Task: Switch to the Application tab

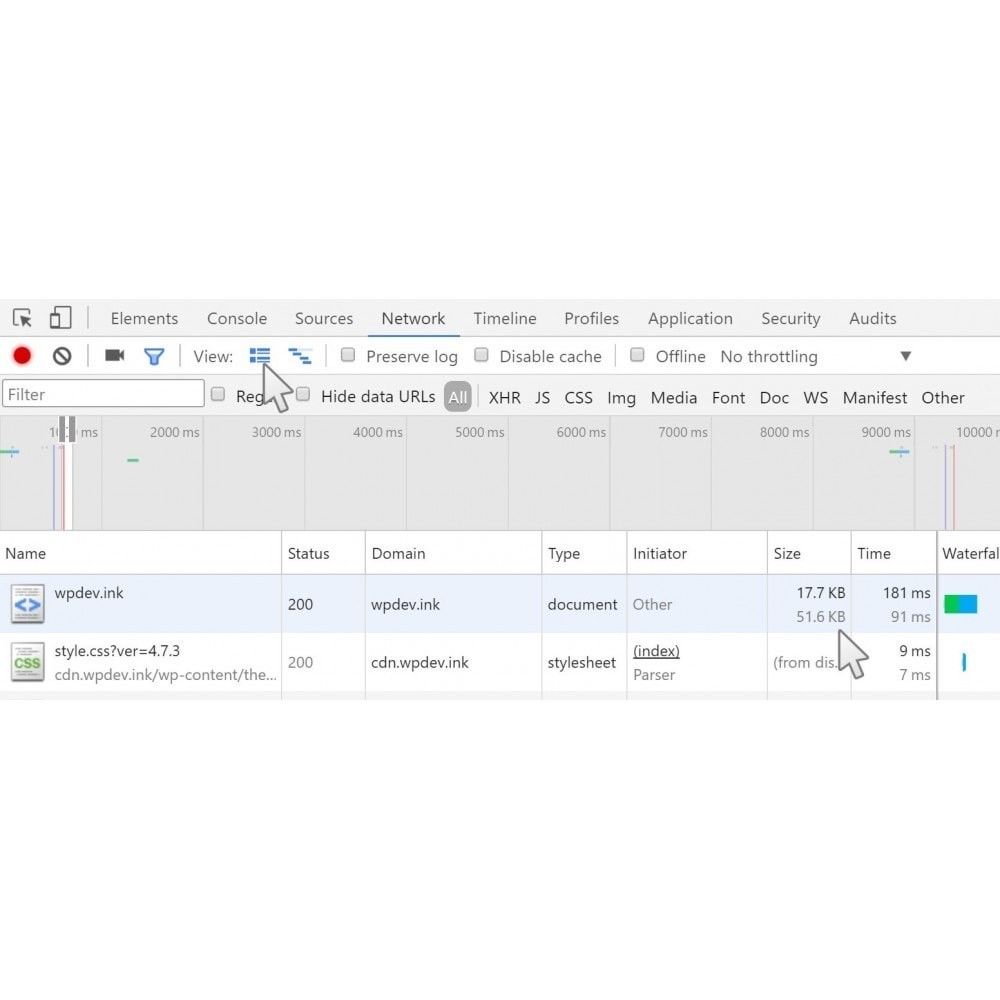Action: coord(690,318)
